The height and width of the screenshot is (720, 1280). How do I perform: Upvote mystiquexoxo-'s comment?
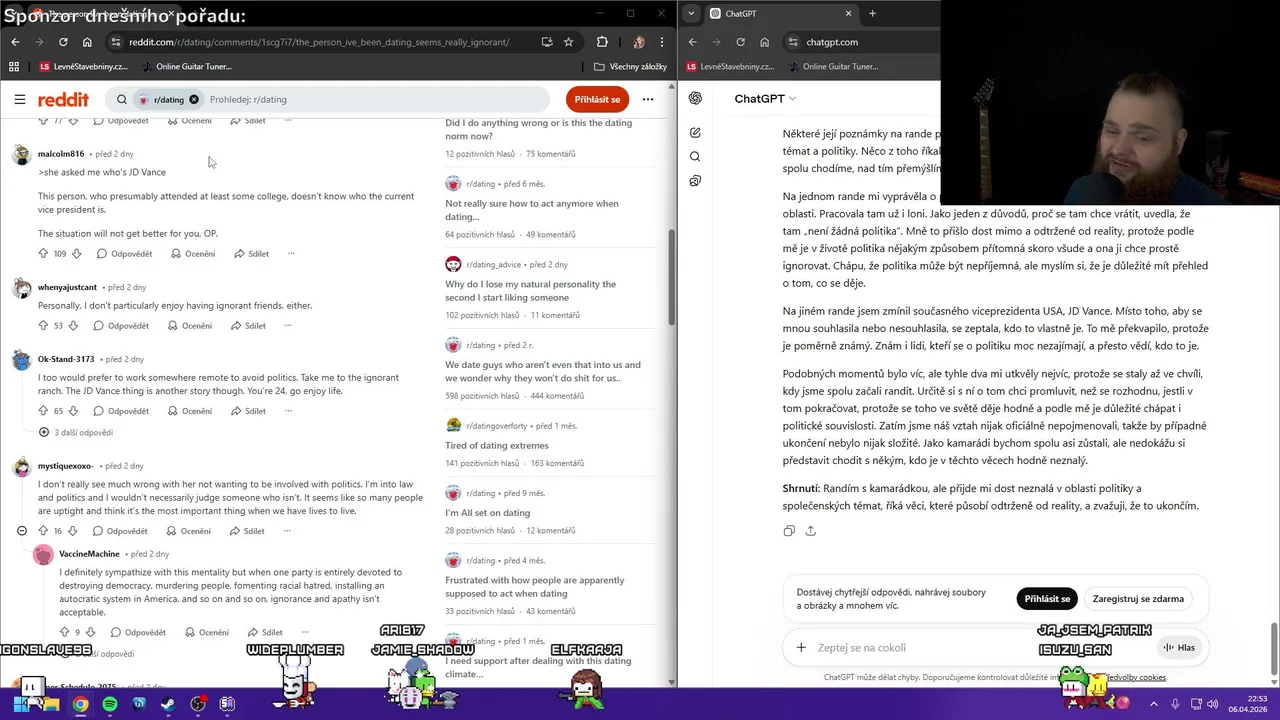pos(43,531)
